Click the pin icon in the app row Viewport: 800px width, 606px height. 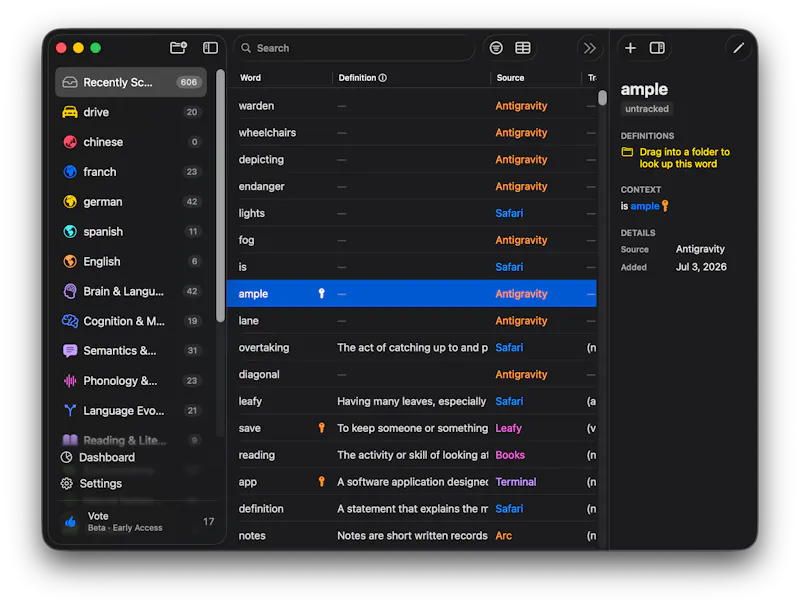tap(321, 481)
